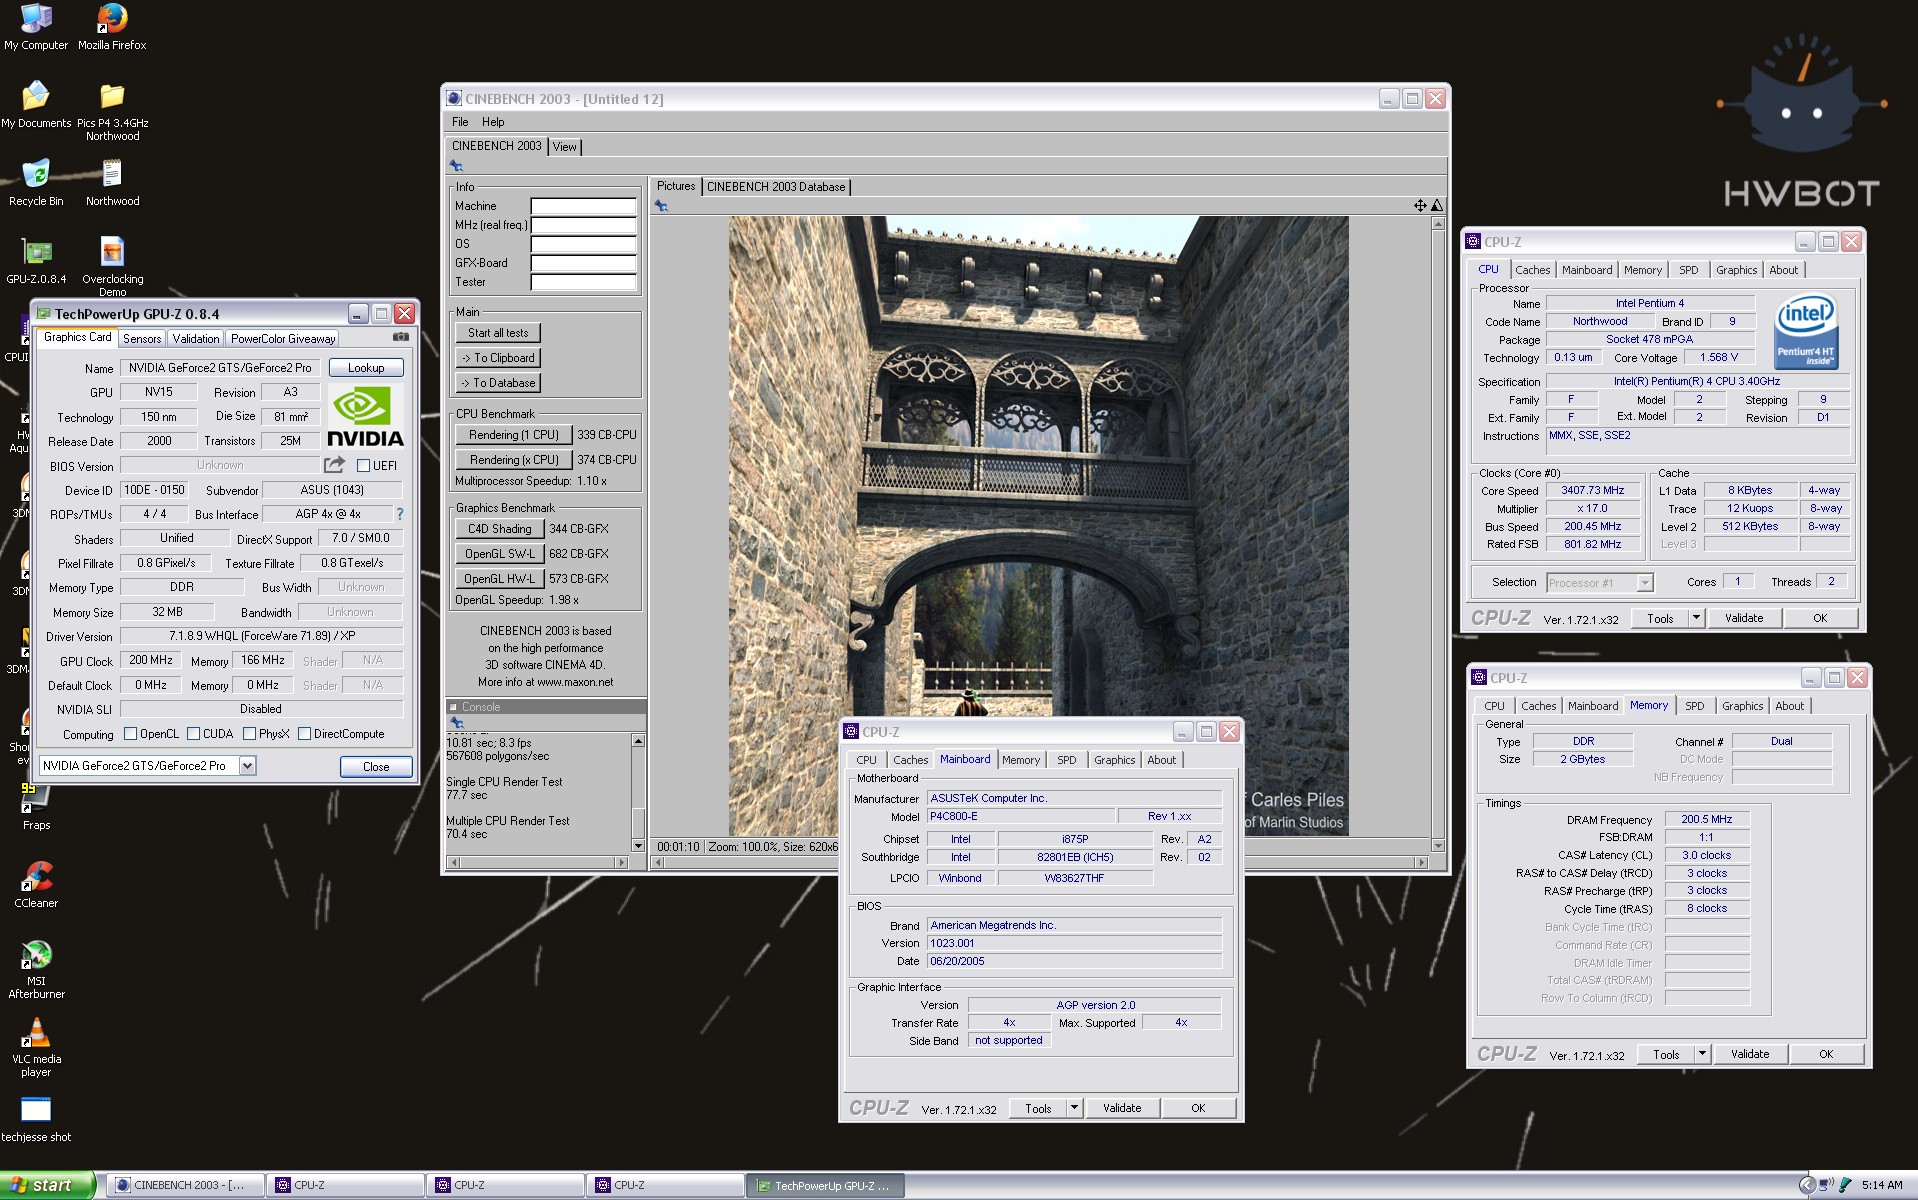Toggle PhysX checkbox in GPU-Z
Image resolution: width=1918 pixels, height=1200 pixels.
click(x=249, y=734)
